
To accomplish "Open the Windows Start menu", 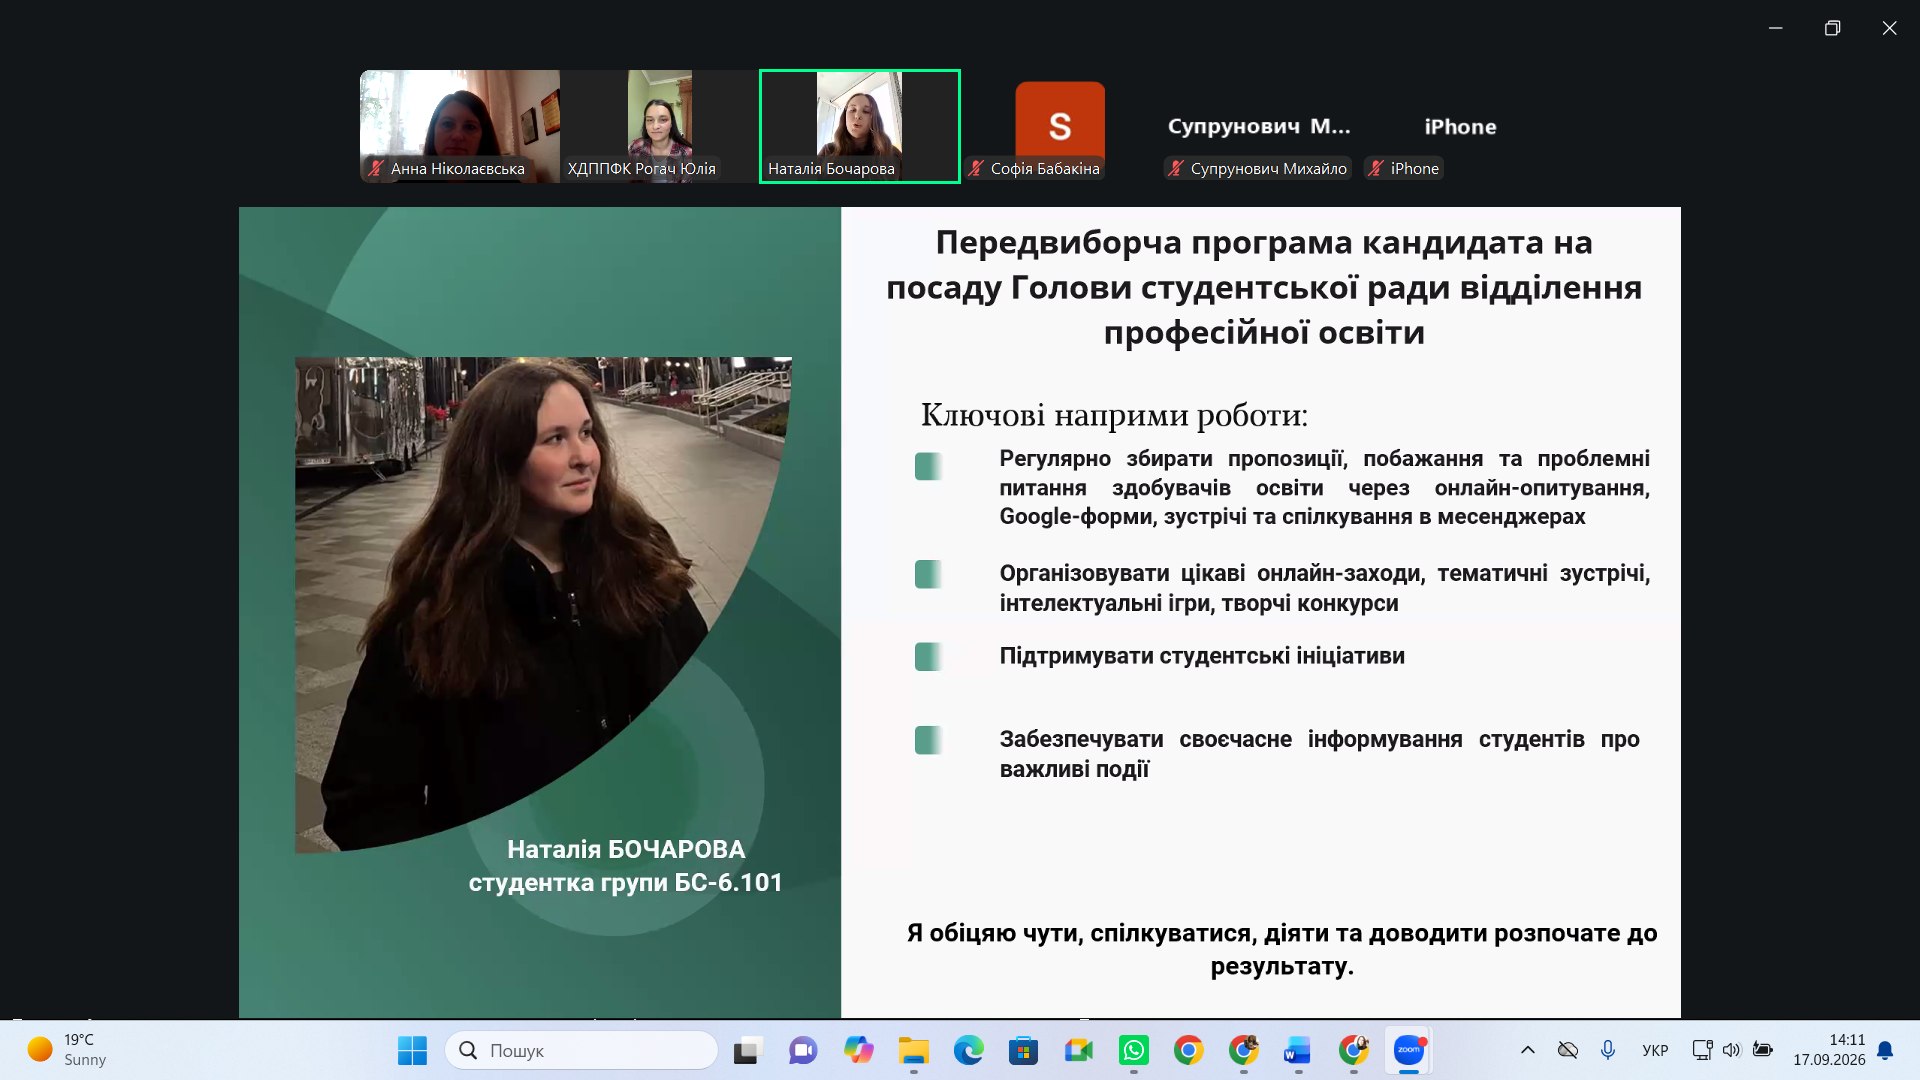I will [x=412, y=1051].
